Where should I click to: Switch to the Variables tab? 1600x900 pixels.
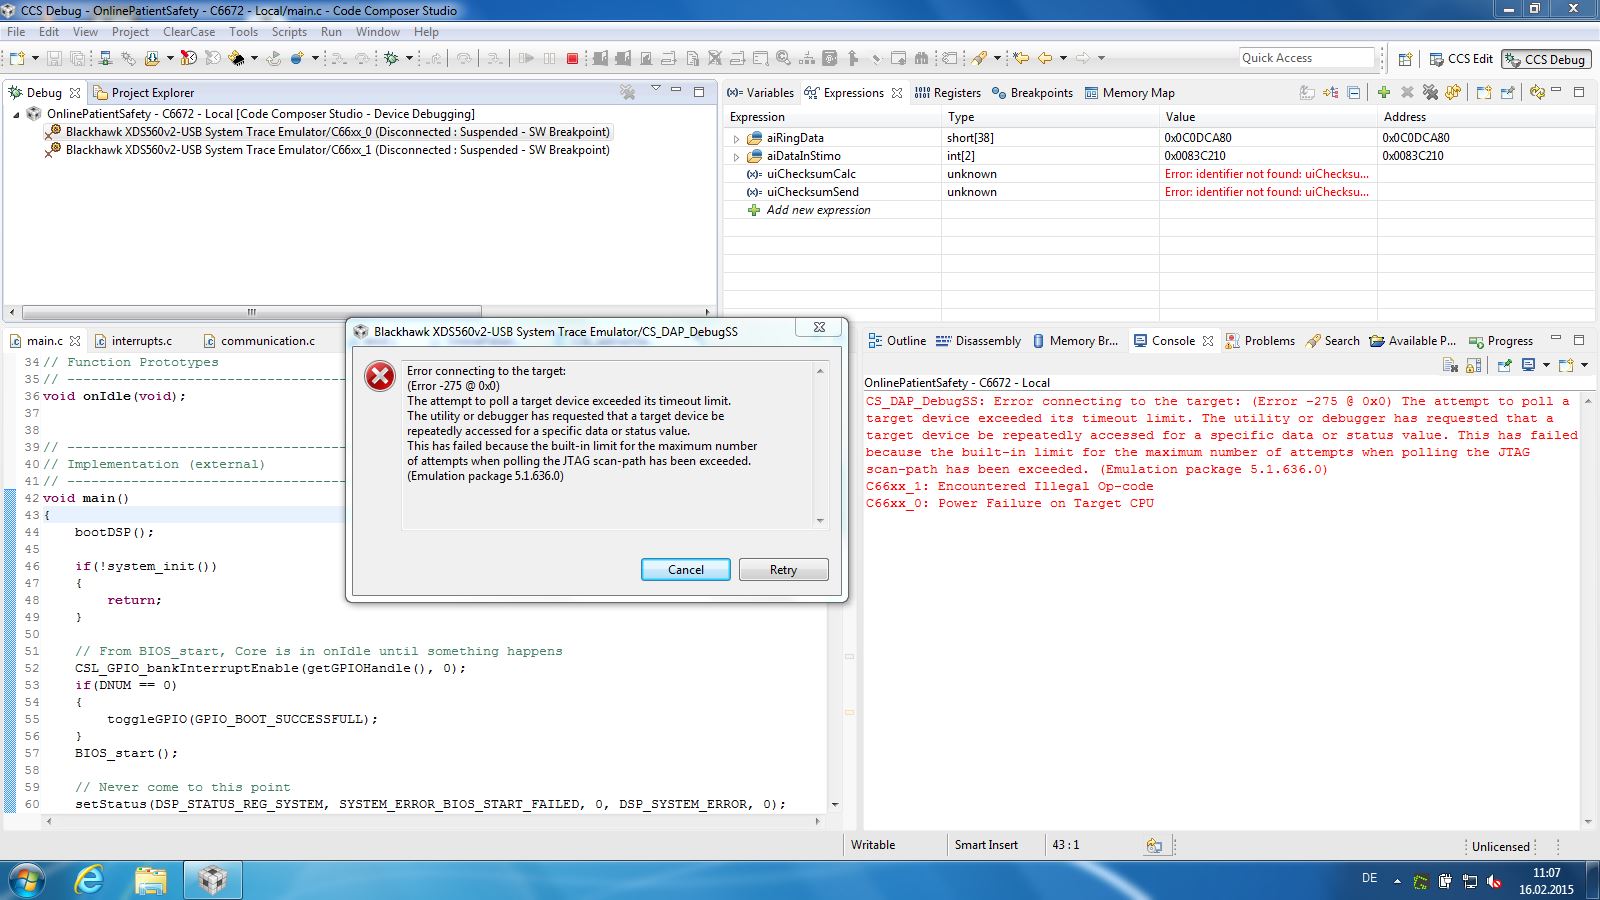click(760, 93)
